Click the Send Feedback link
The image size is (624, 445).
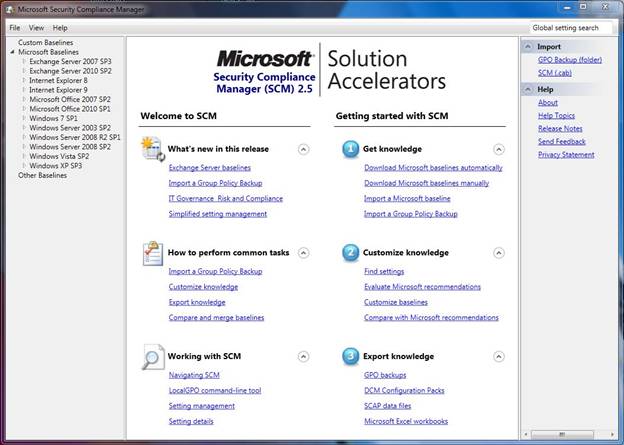point(562,142)
